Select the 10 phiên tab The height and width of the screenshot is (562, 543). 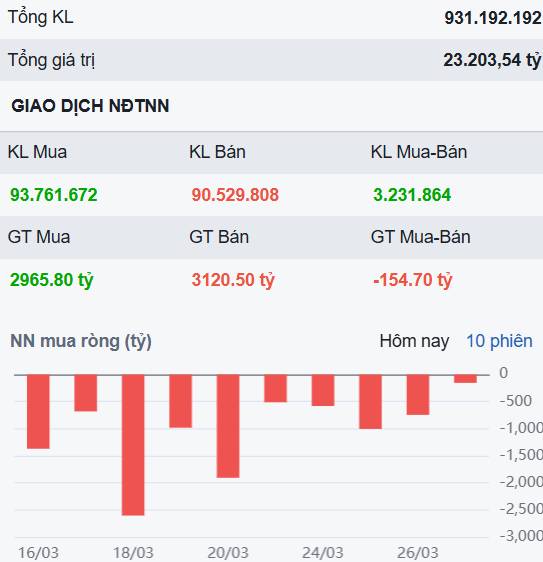point(499,341)
